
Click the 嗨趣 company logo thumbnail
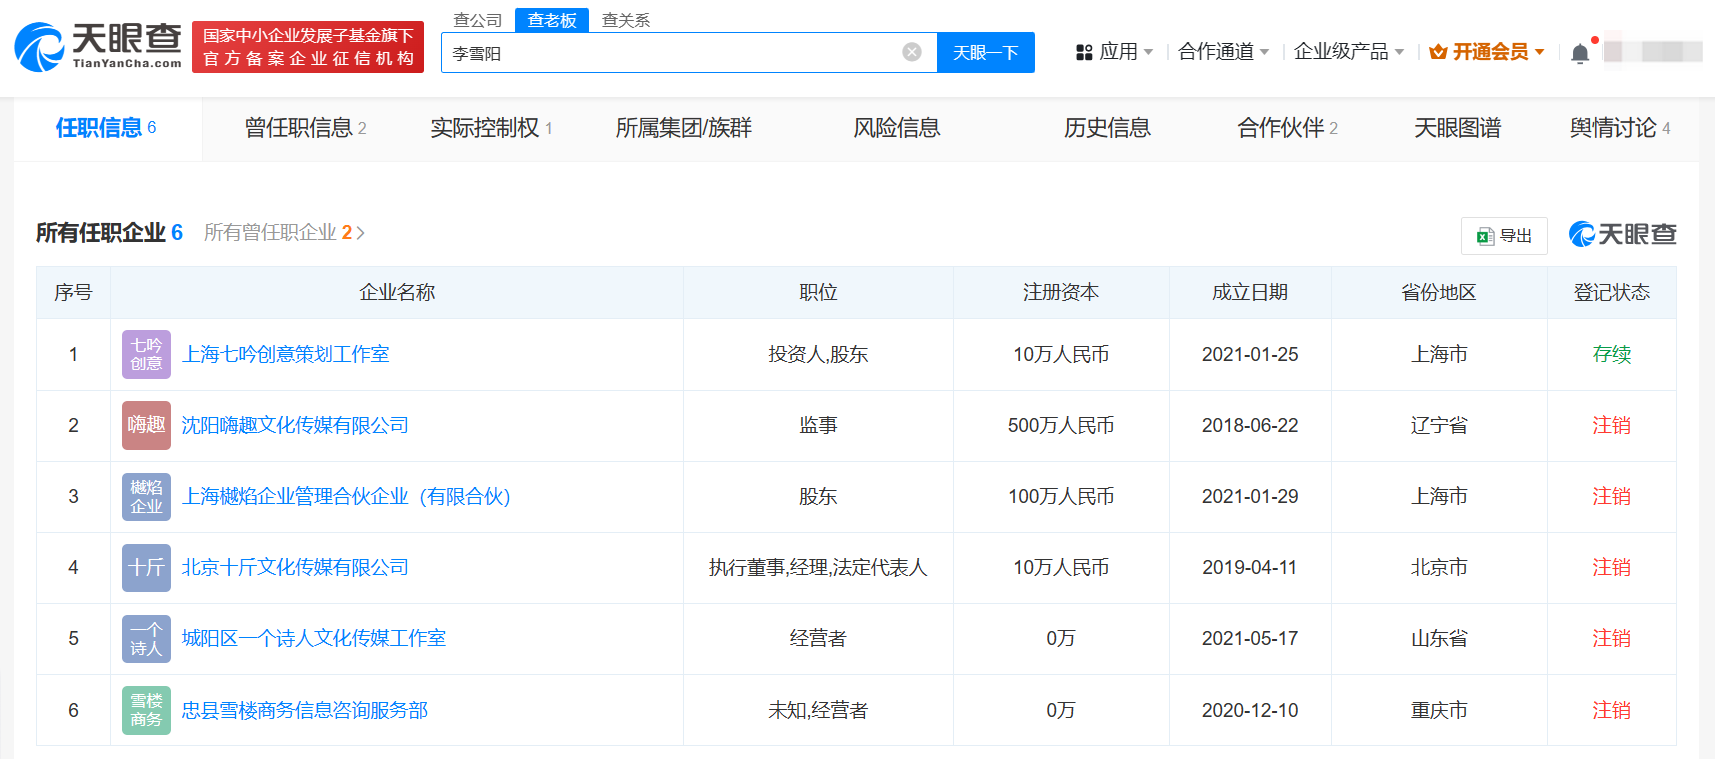pos(146,425)
